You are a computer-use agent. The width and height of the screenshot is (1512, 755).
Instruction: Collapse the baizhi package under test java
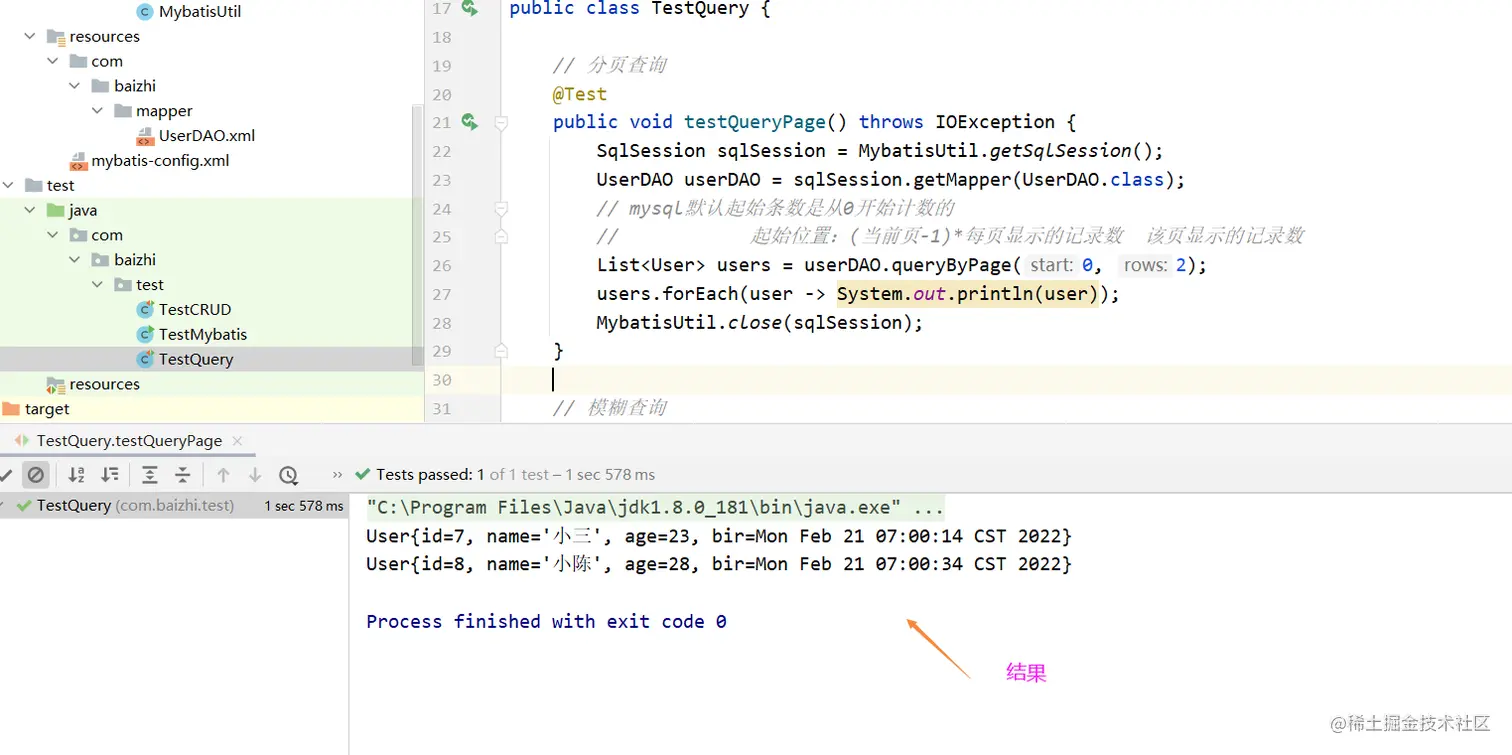click(x=75, y=260)
